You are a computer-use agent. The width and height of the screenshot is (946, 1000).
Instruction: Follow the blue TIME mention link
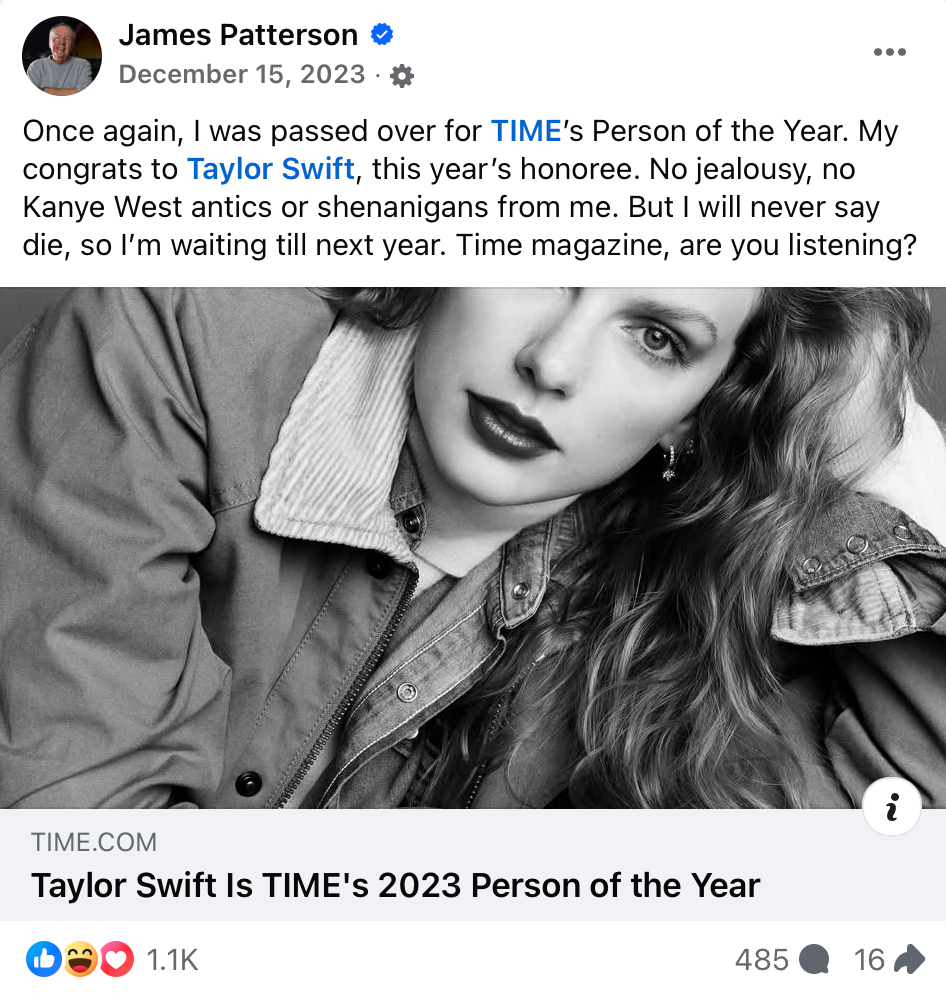tap(526, 131)
